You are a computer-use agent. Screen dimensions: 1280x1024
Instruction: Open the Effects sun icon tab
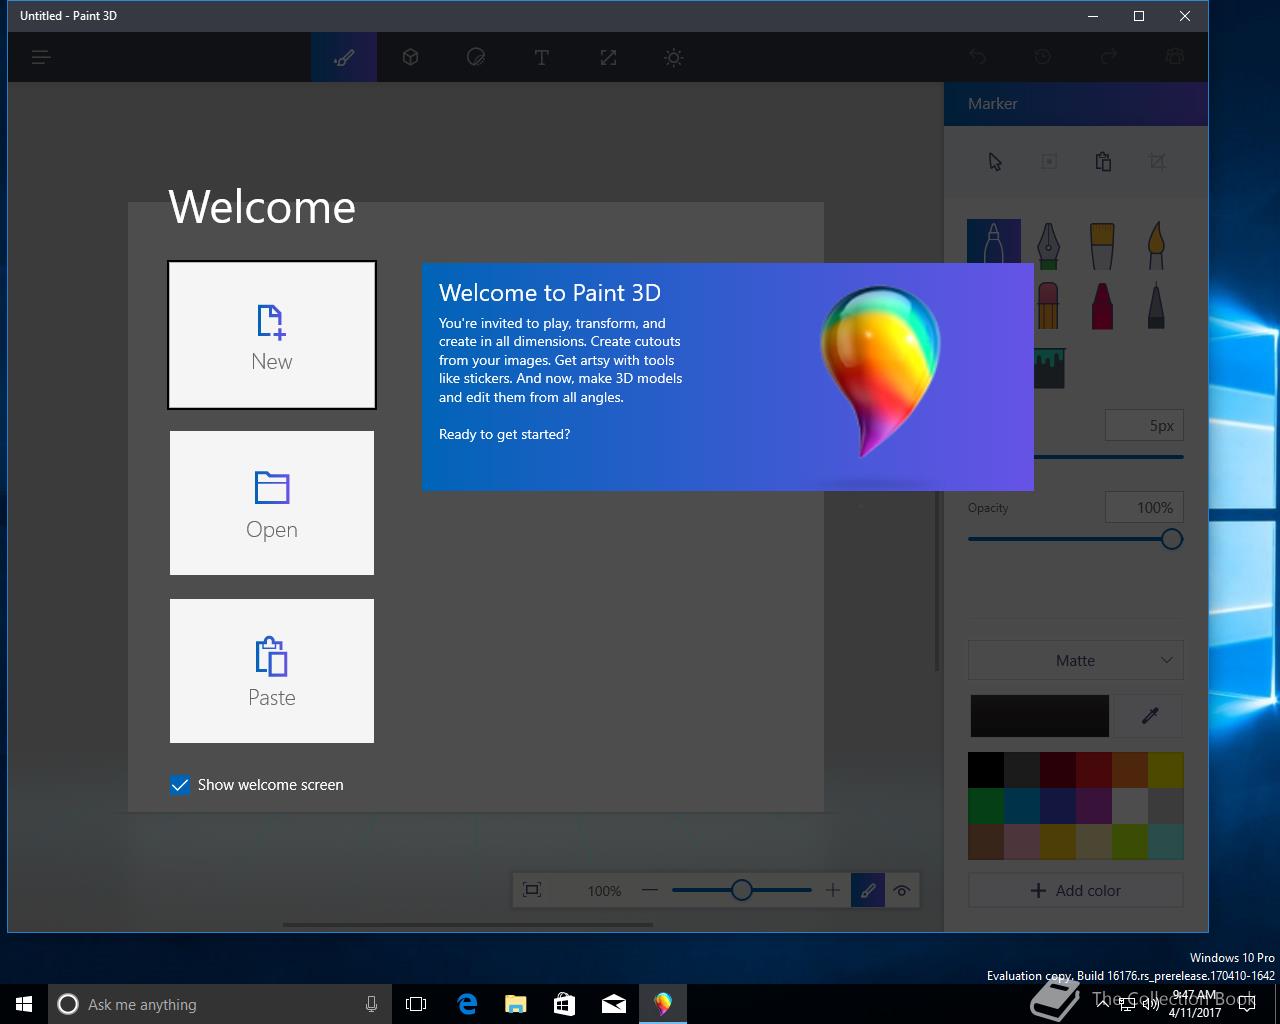(x=674, y=57)
